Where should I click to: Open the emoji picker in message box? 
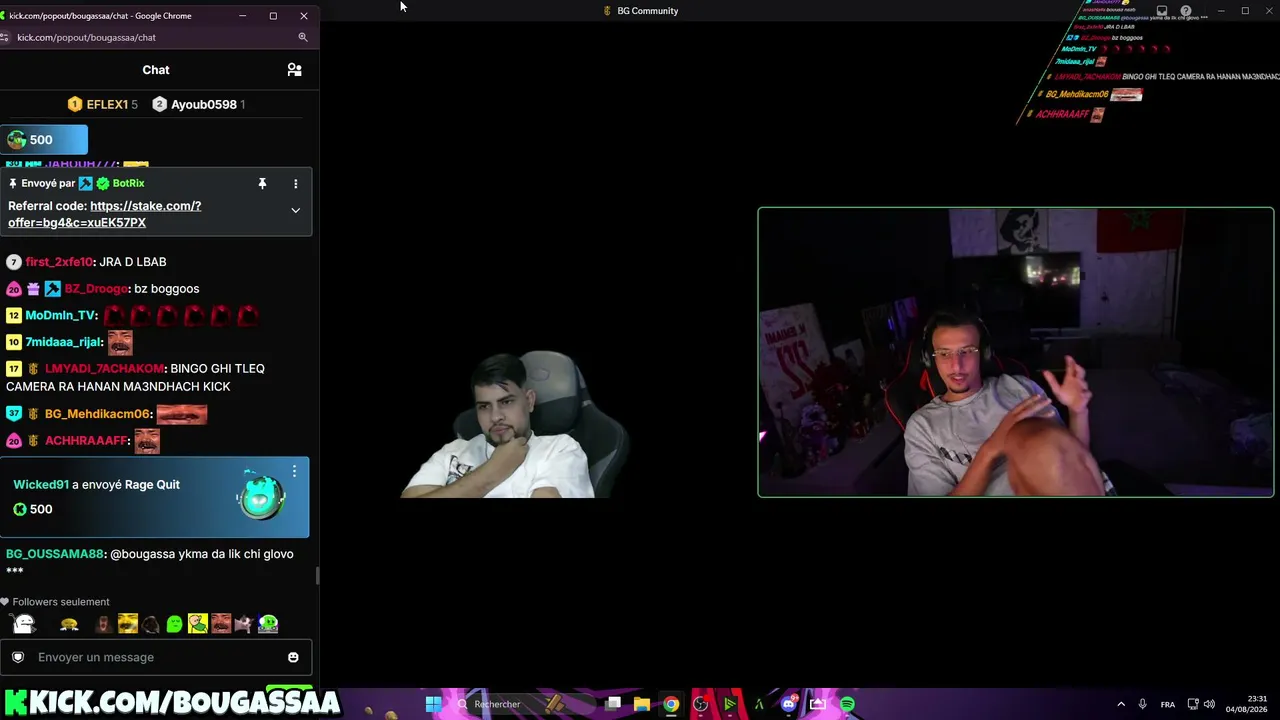293,658
